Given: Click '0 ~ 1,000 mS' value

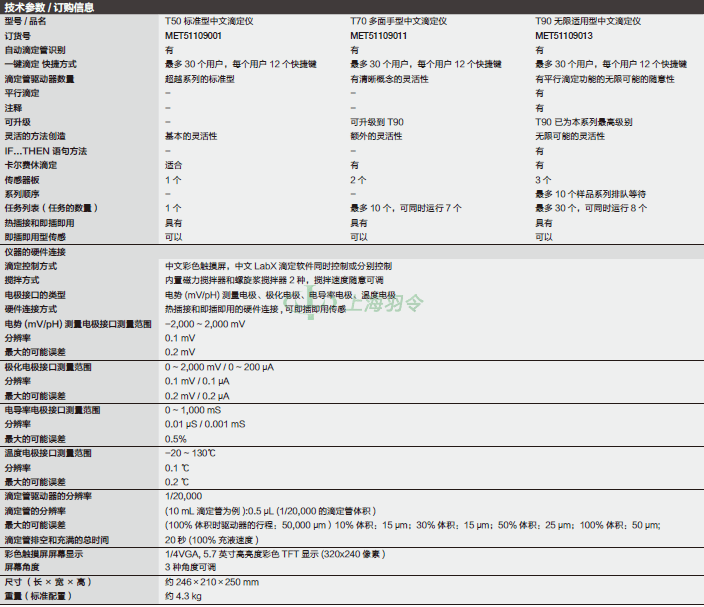Looking at the screenshot, I should point(193,410).
